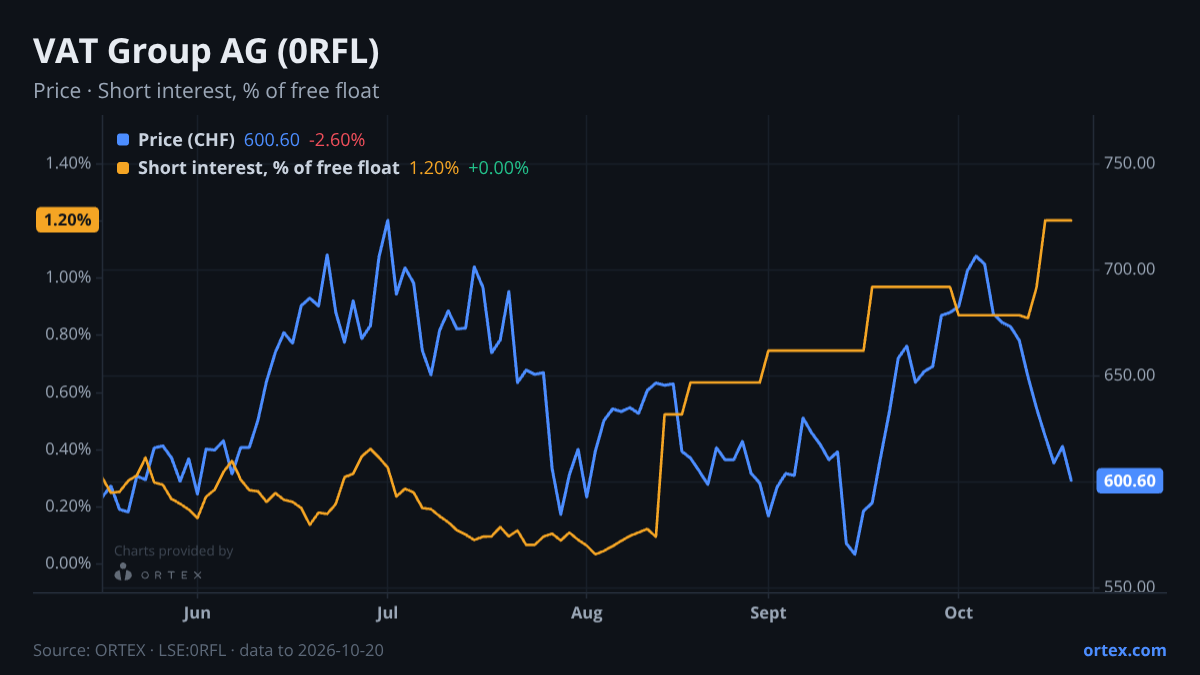Click the +0.00% short interest change value
1200x675 pixels.
coord(498,168)
